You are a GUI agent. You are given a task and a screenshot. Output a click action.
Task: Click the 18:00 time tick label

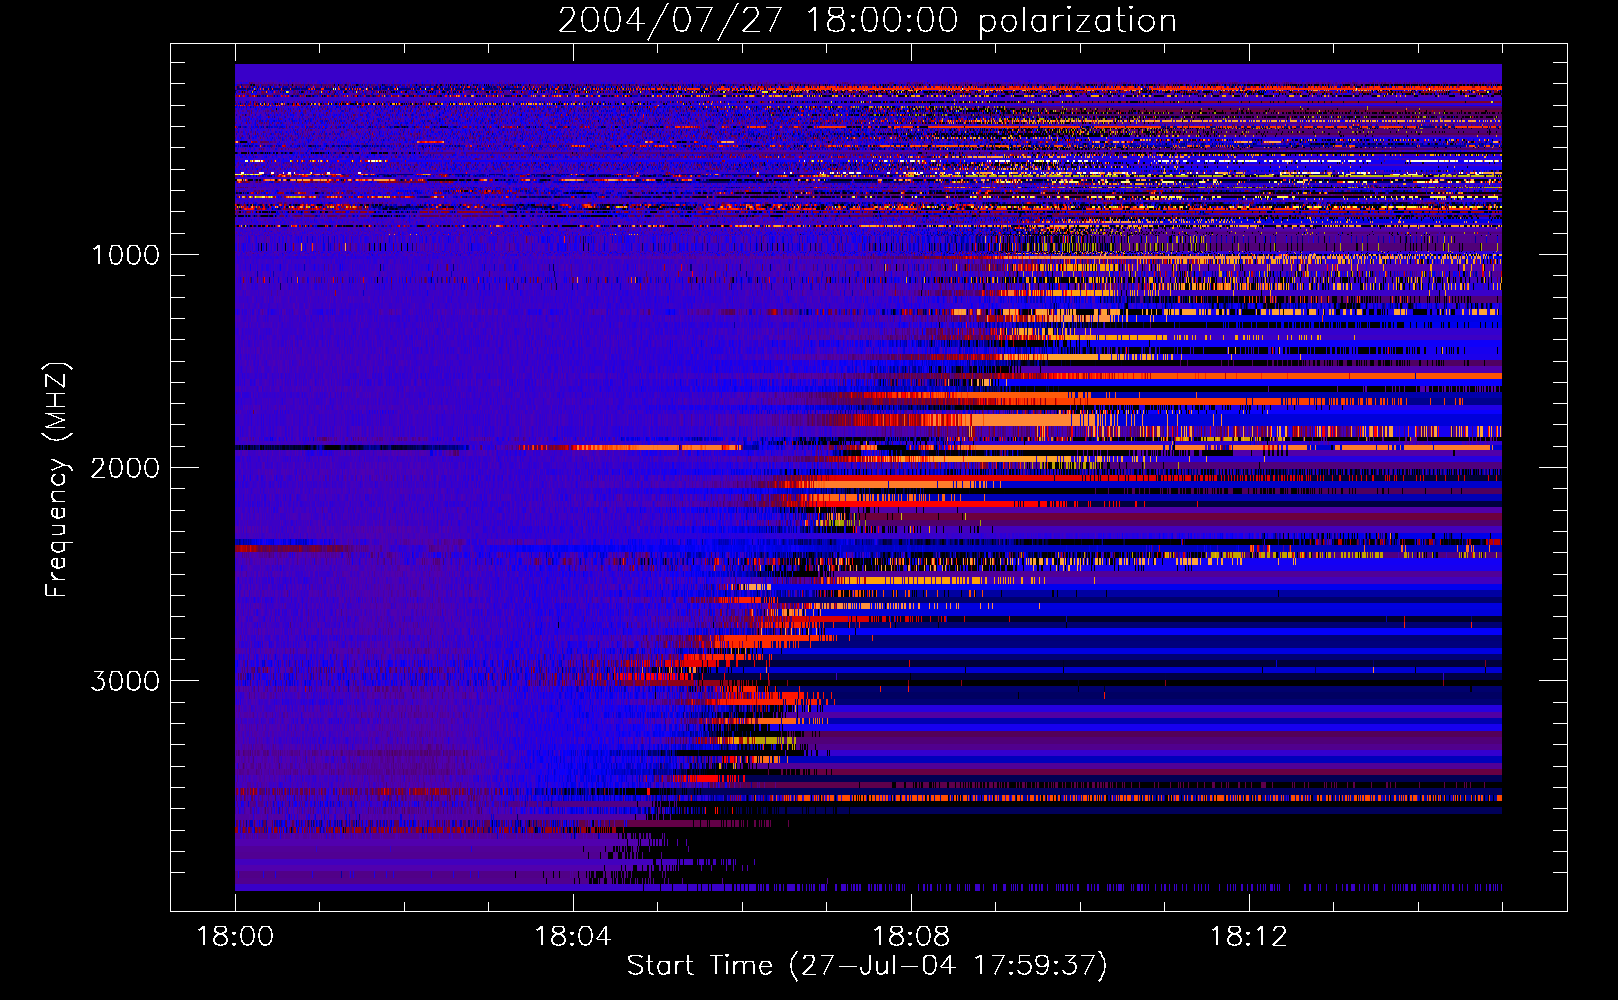point(235,937)
